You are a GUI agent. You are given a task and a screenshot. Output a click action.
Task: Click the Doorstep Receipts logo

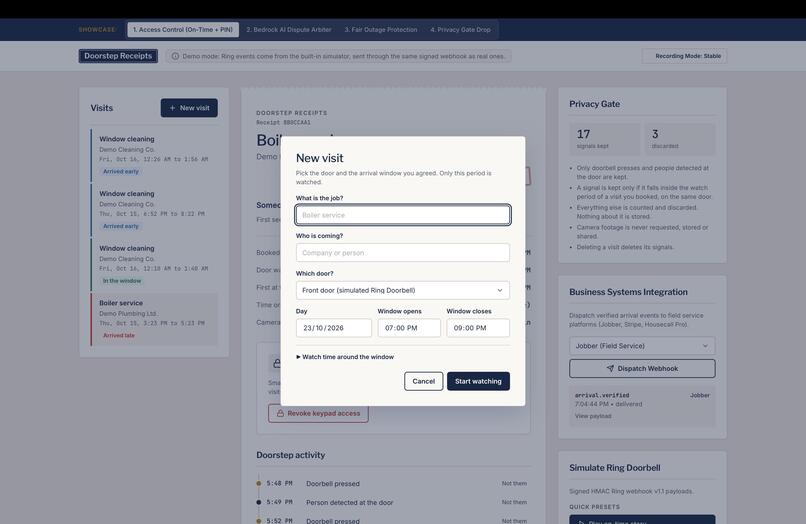118,56
